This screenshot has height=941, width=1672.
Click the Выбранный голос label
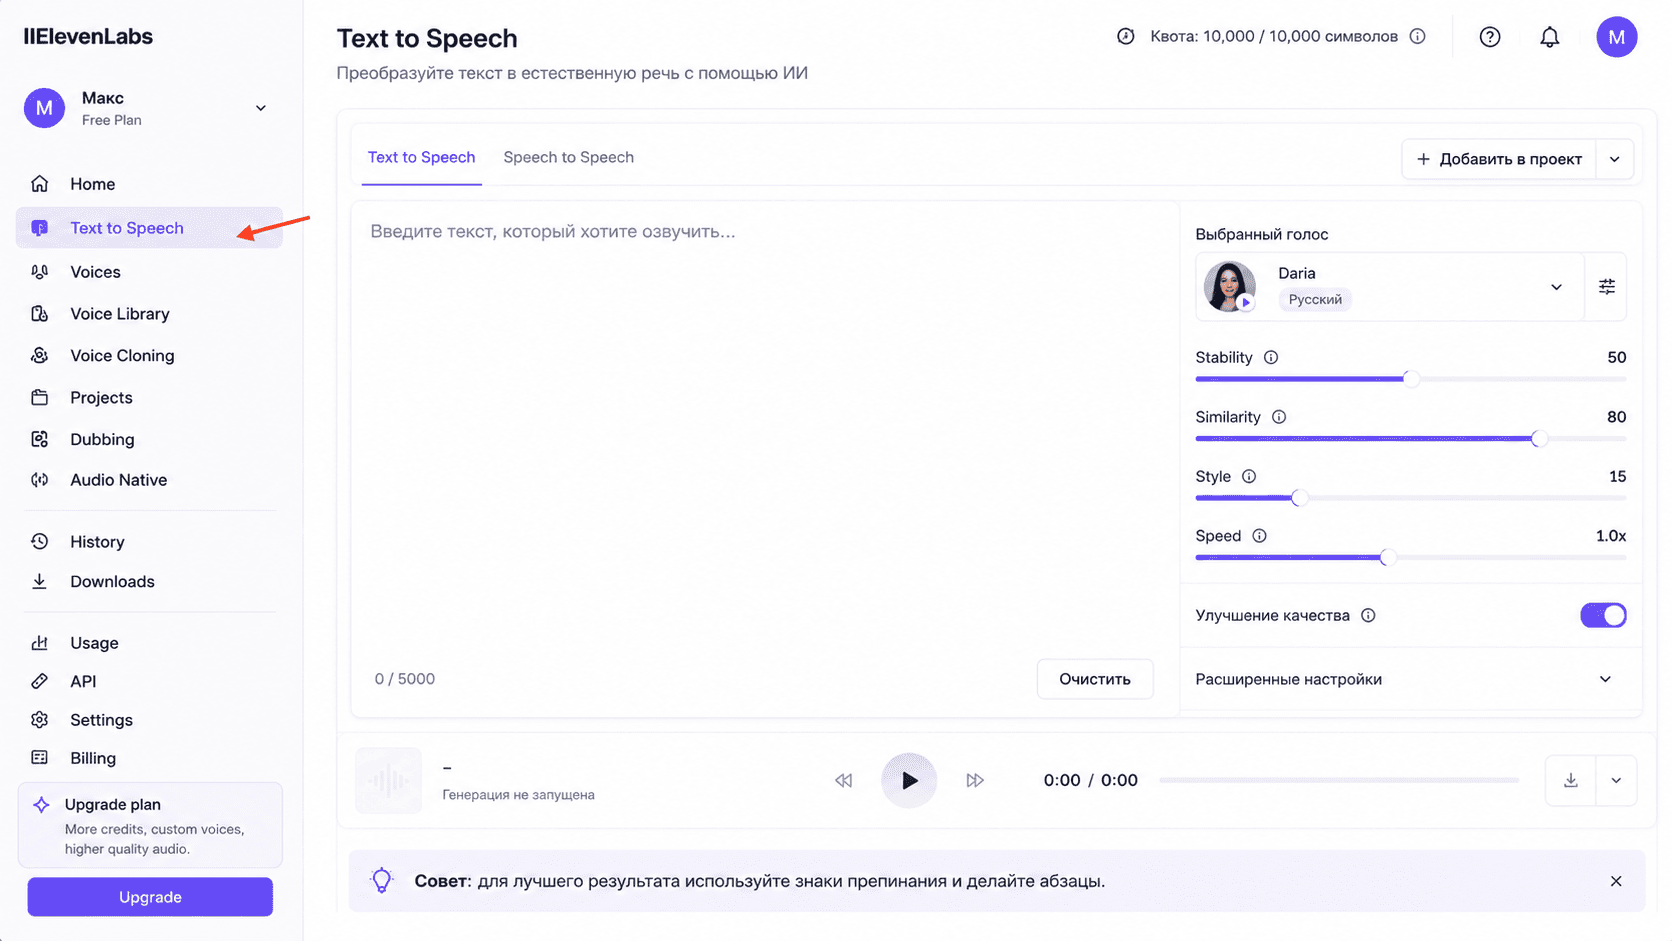(1262, 234)
